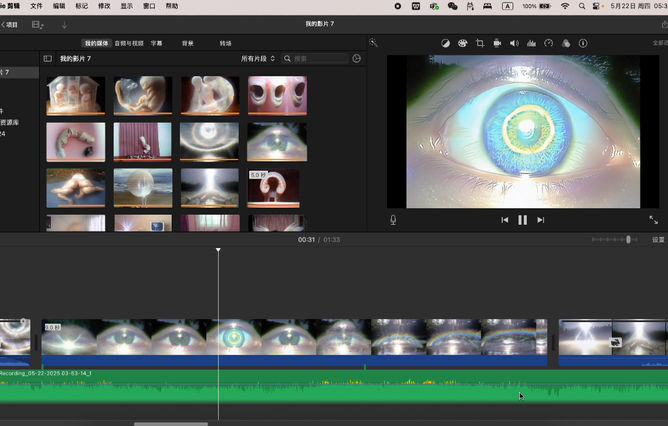Viewport: 668px width, 426px height.
Task: Select the red curtain thumbnail in media browser
Action: point(143,141)
